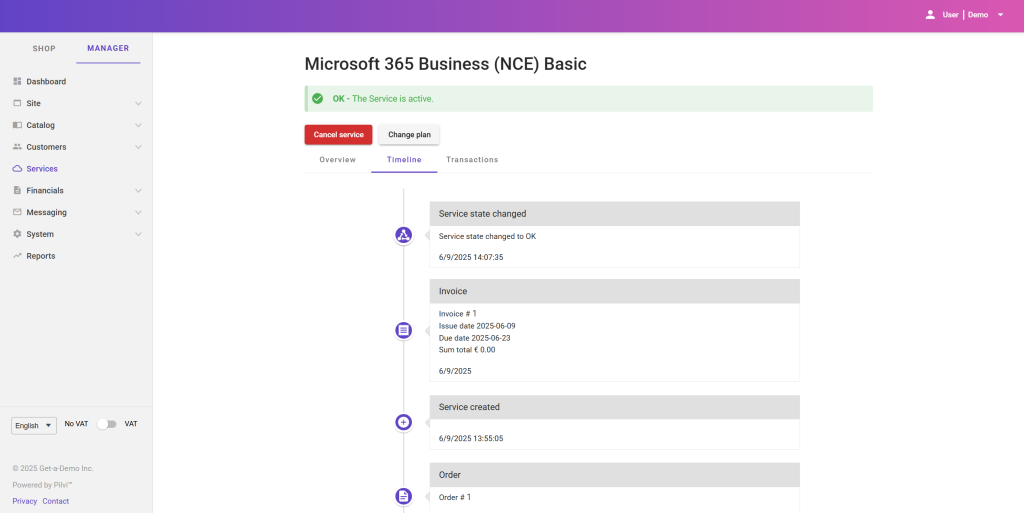Select the SHOP tab in sidebar

click(x=44, y=49)
